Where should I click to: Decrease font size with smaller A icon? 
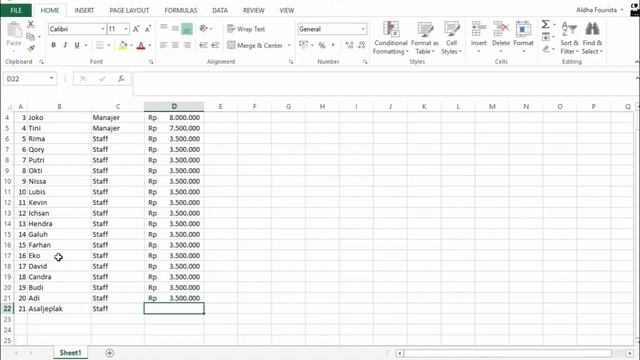(148, 29)
